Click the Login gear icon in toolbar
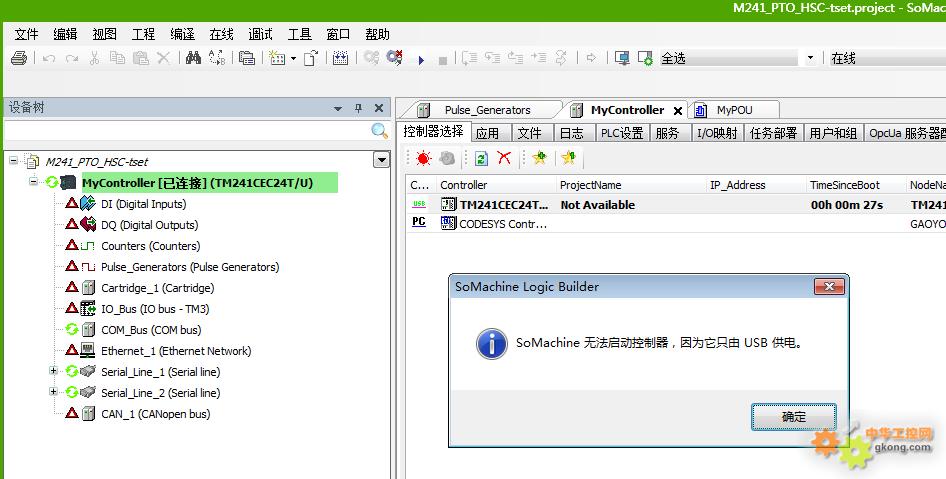The image size is (946, 479). 371,58
